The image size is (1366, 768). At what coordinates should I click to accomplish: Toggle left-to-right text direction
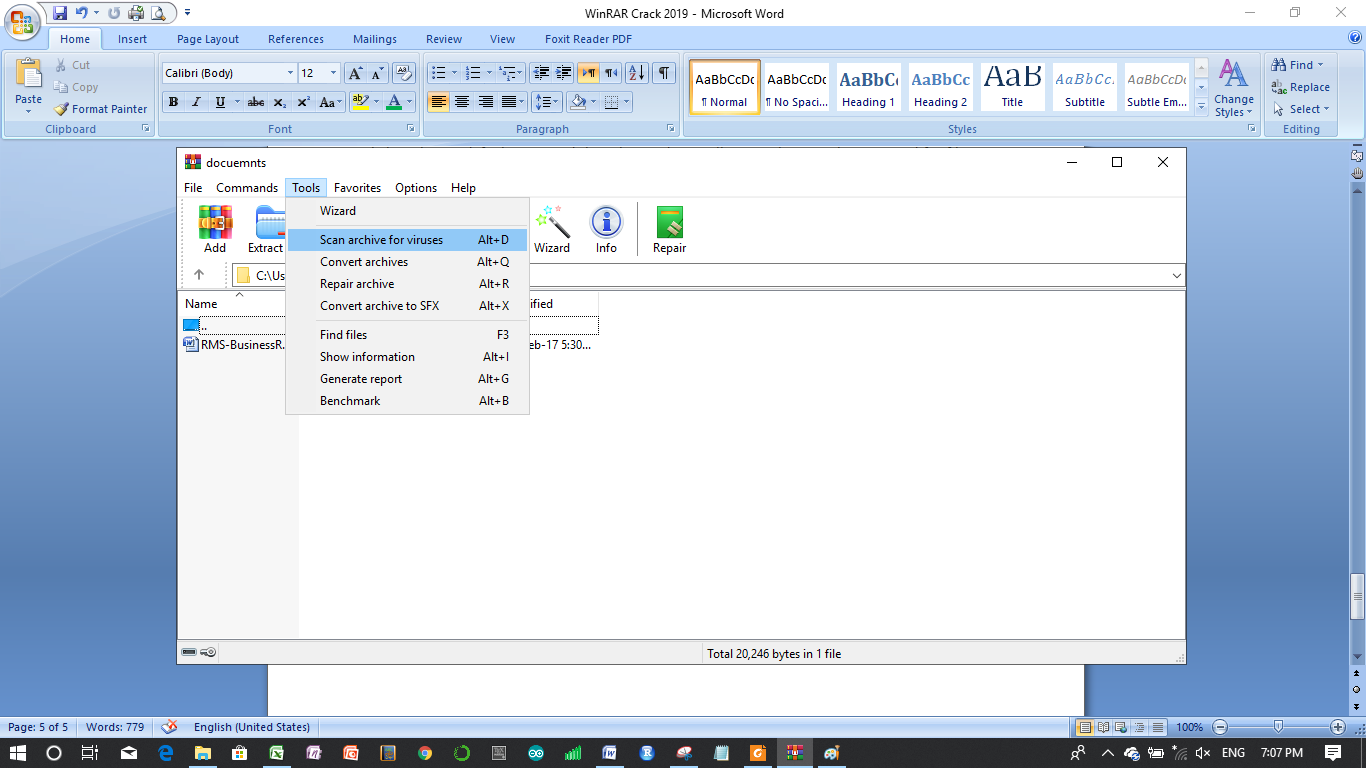[x=588, y=73]
